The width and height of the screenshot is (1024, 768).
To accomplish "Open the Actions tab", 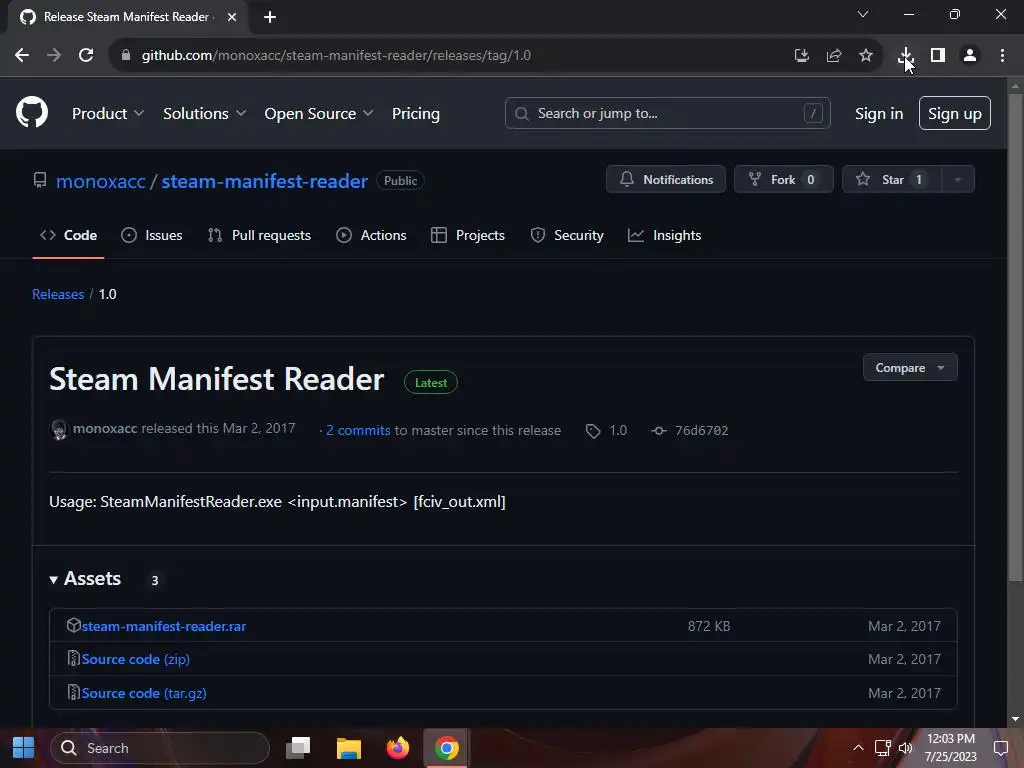I will tap(371, 235).
